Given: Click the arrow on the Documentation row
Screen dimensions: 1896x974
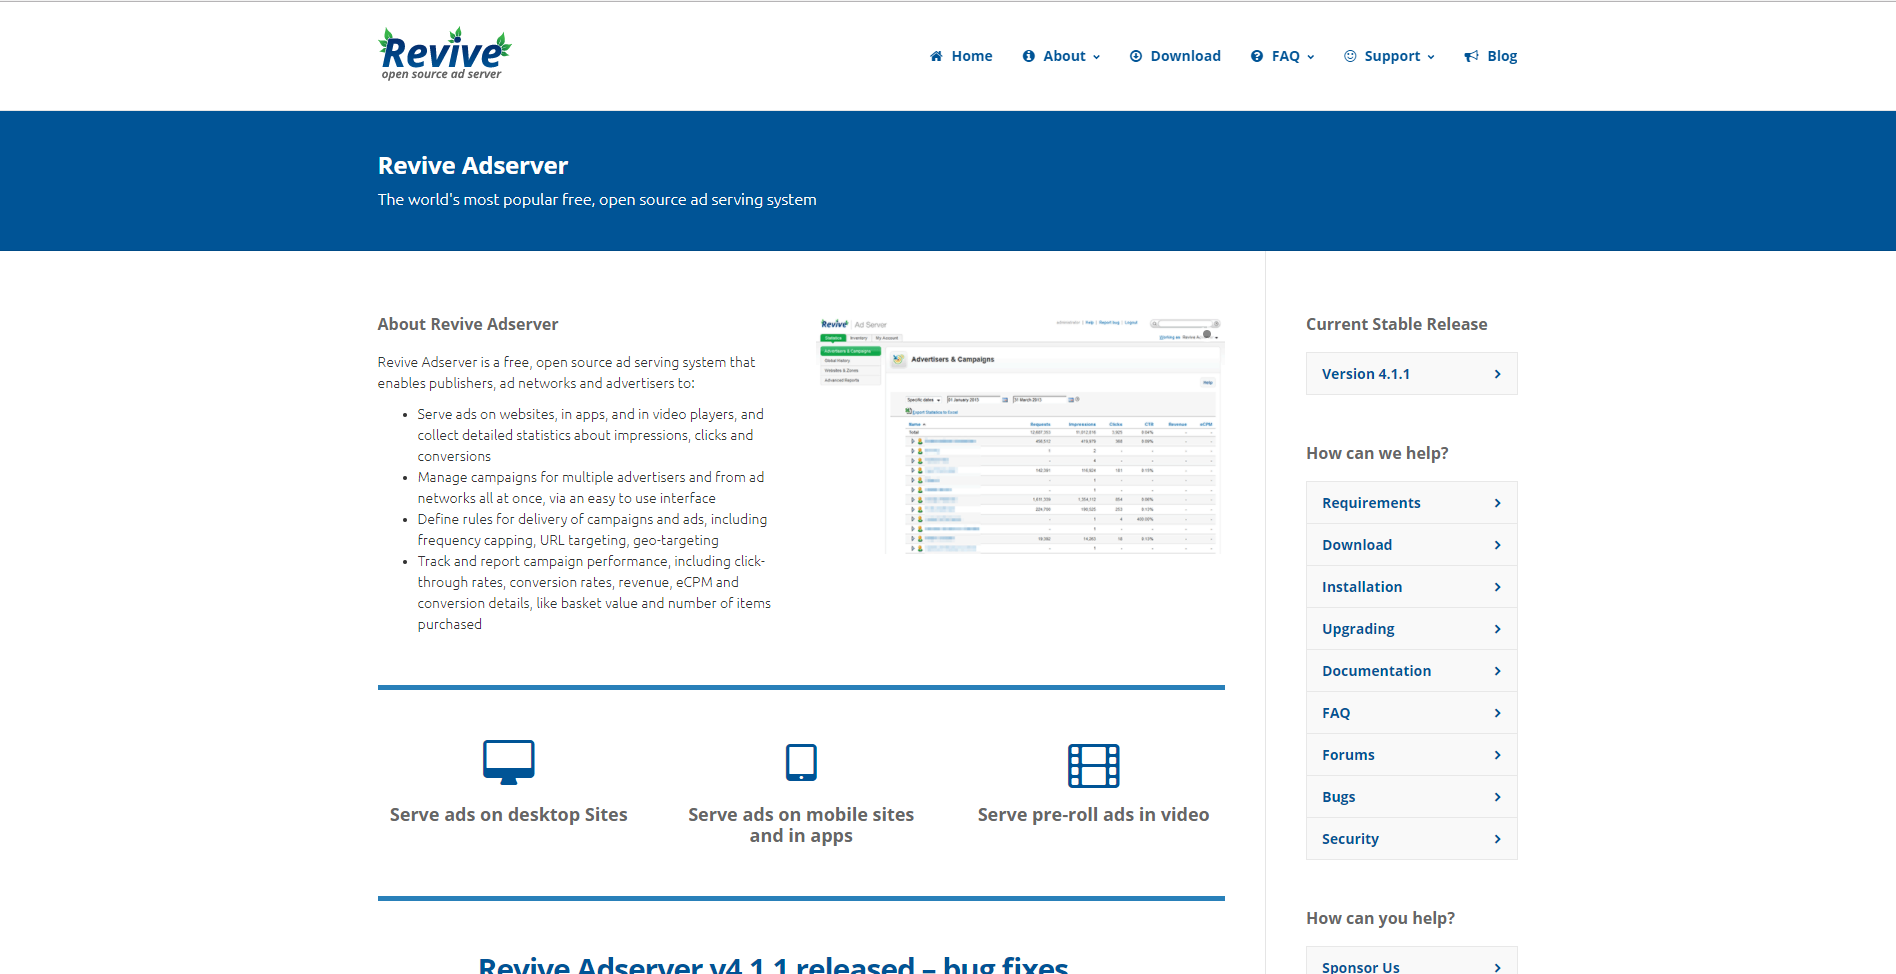Looking at the screenshot, I should 1497,671.
